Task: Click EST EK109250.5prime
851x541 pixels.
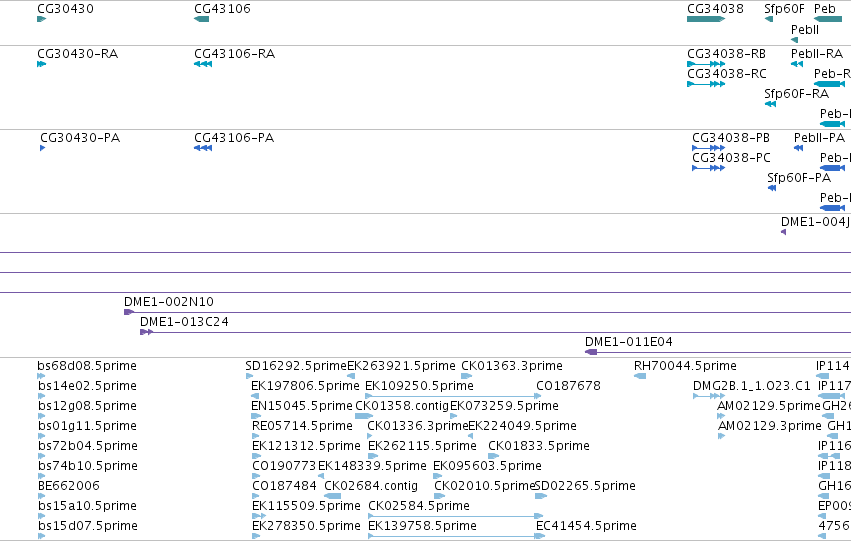Action: [x=419, y=386]
